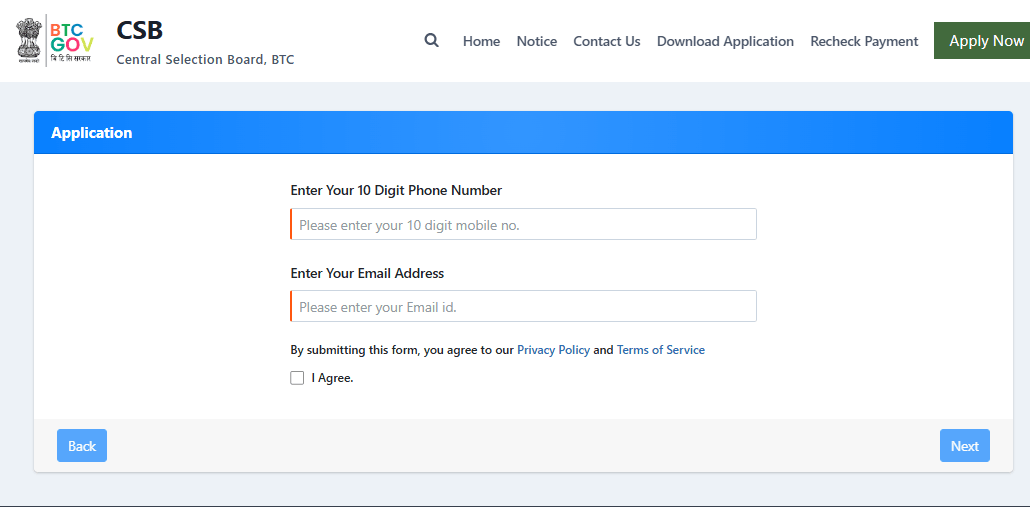Focus the Email id input field
1030x507 pixels.
click(523, 307)
